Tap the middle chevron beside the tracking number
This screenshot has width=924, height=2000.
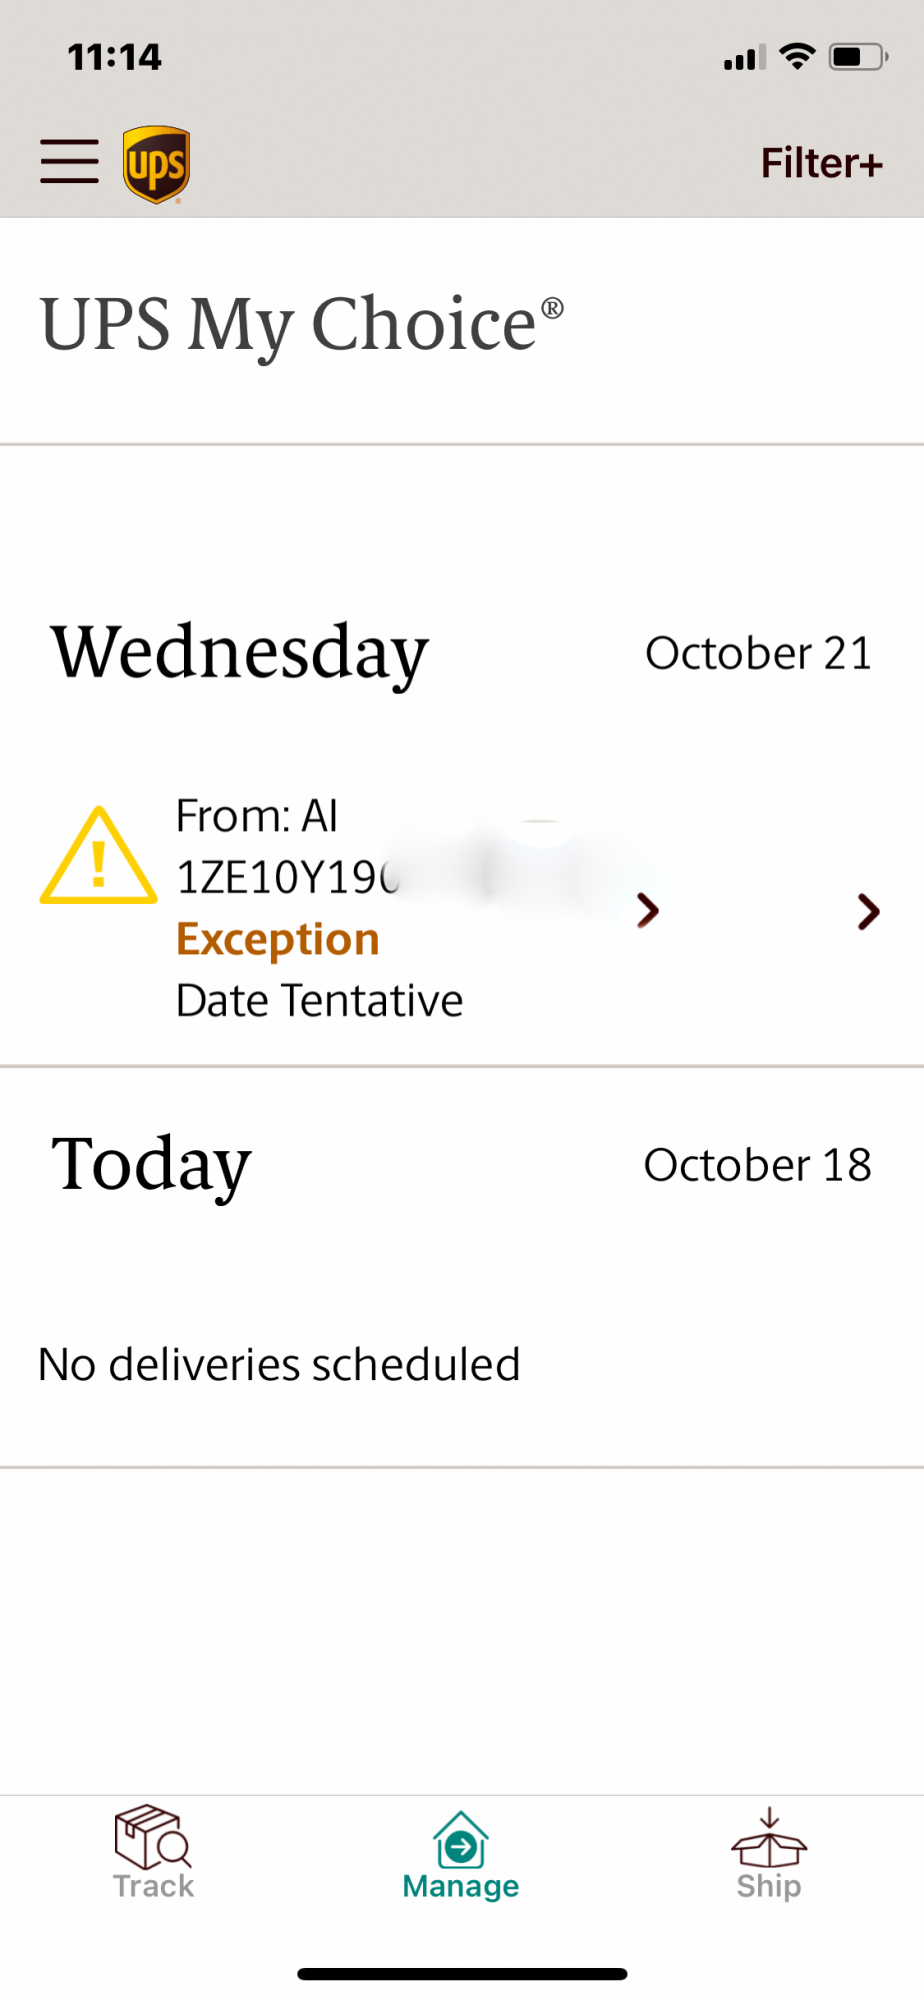pos(648,910)
